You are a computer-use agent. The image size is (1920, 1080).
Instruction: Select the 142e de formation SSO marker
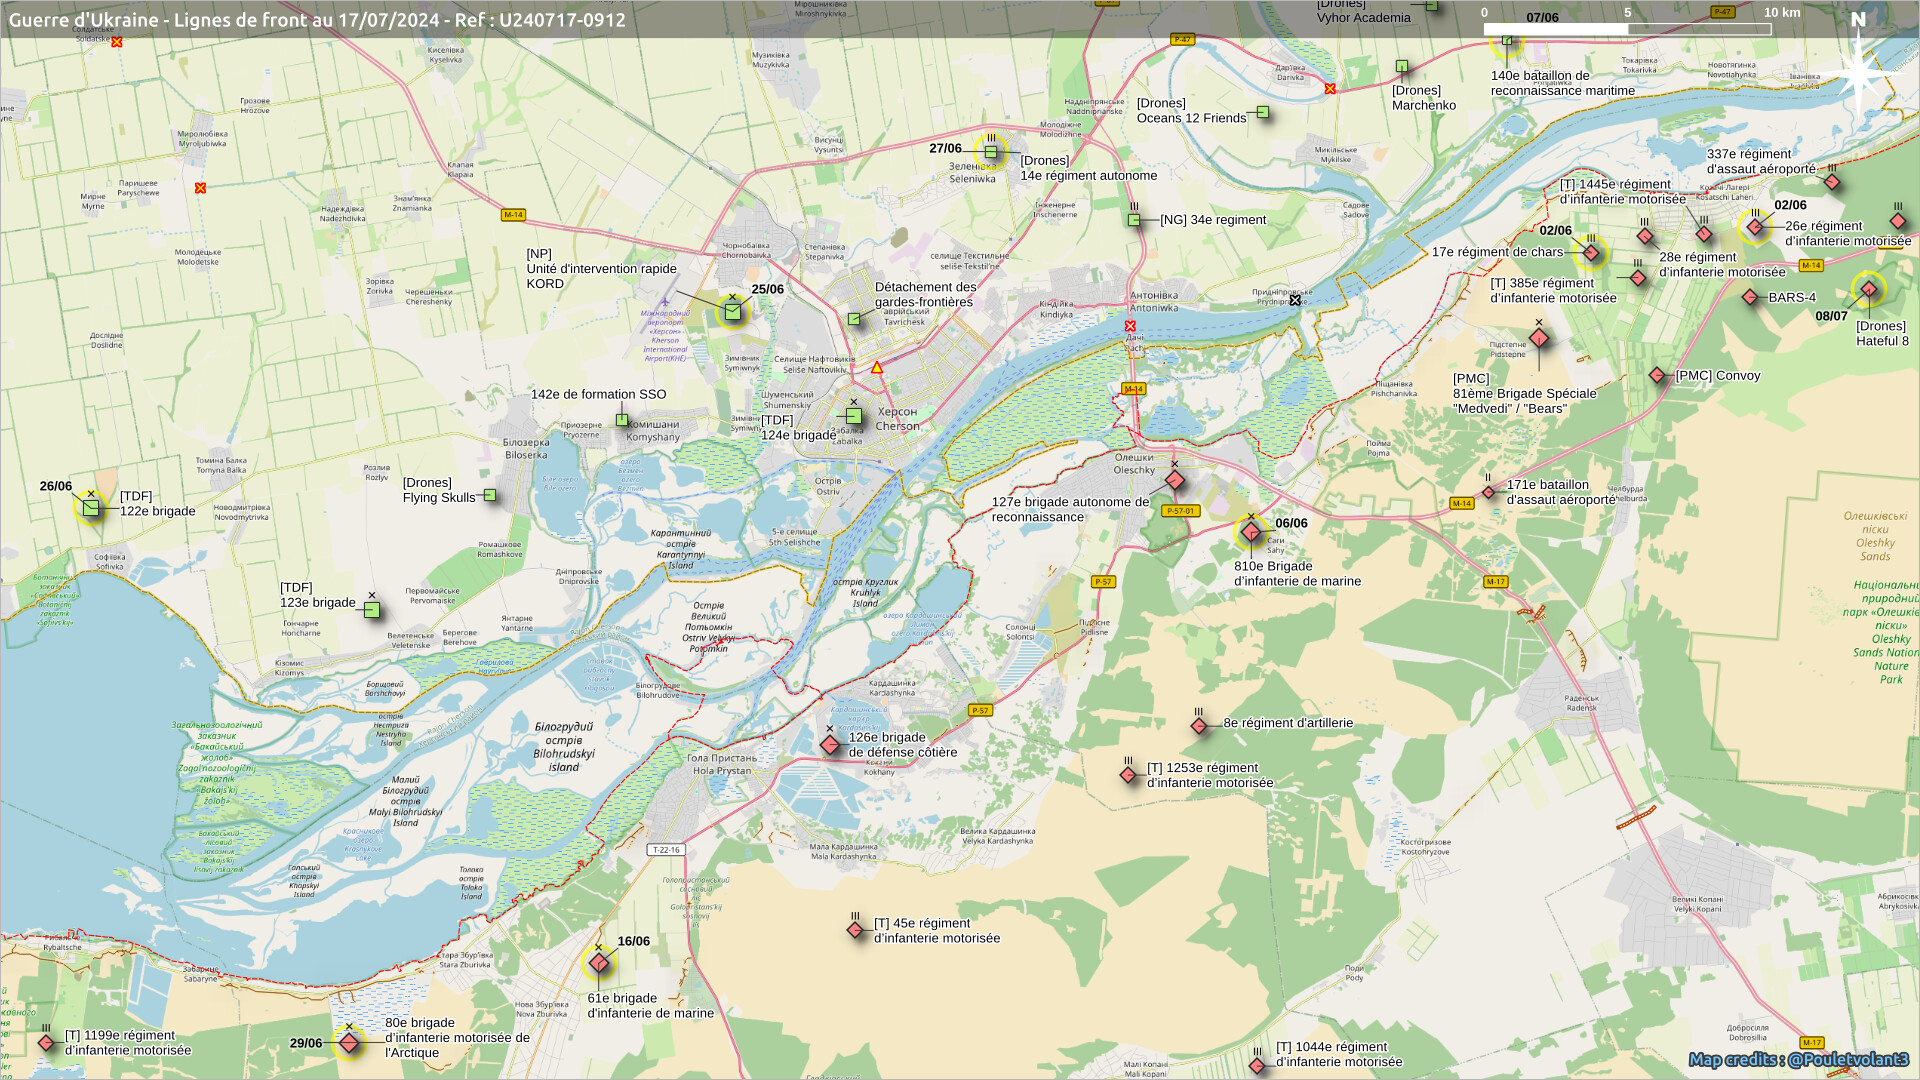(622, 420)
